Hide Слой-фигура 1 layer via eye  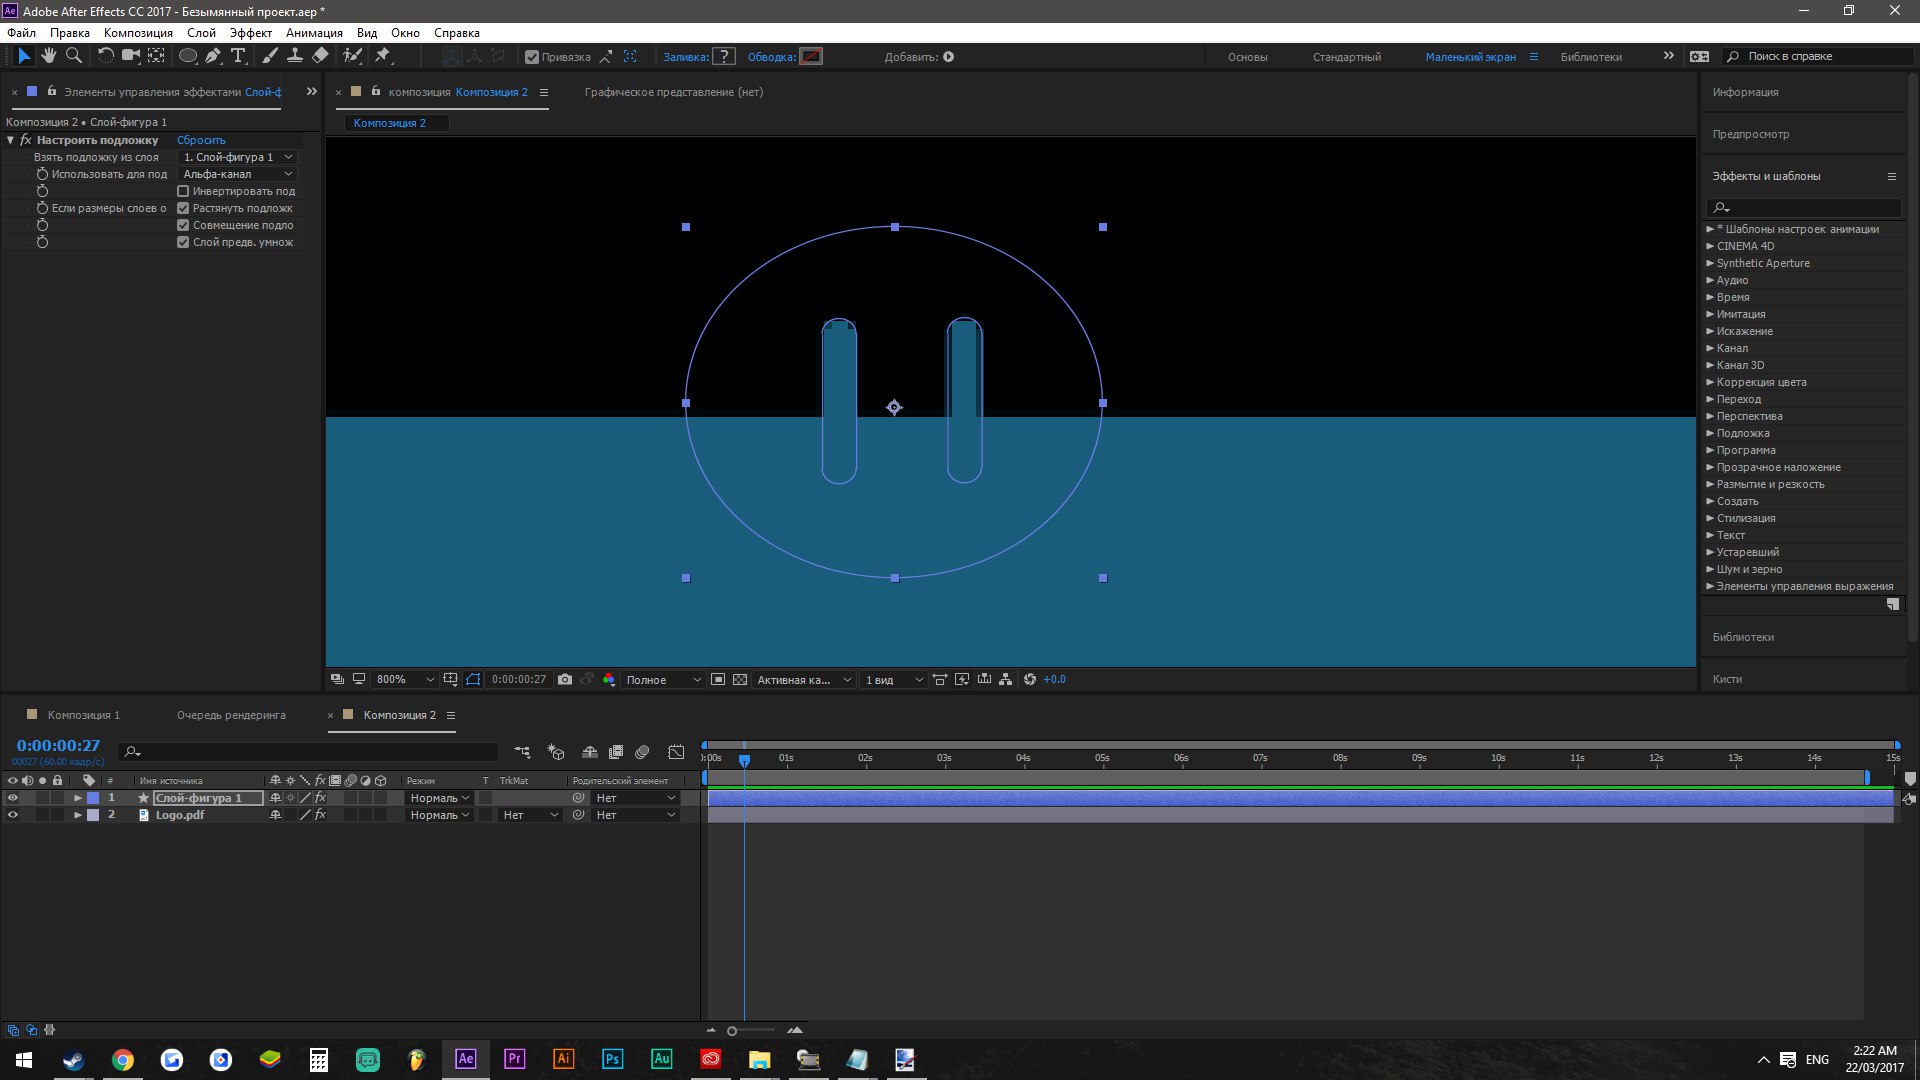point(13,798)
